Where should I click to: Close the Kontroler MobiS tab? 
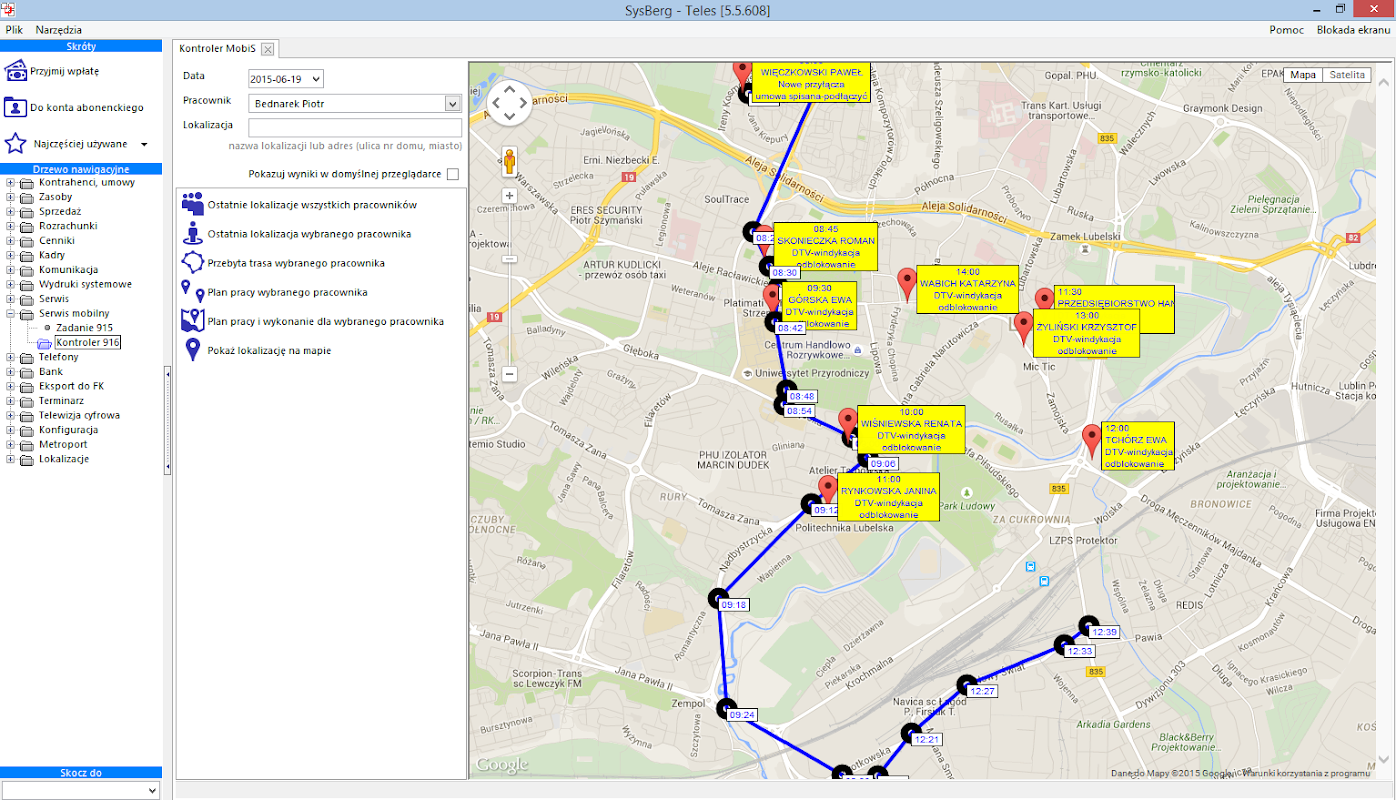(x=268, y=49)
